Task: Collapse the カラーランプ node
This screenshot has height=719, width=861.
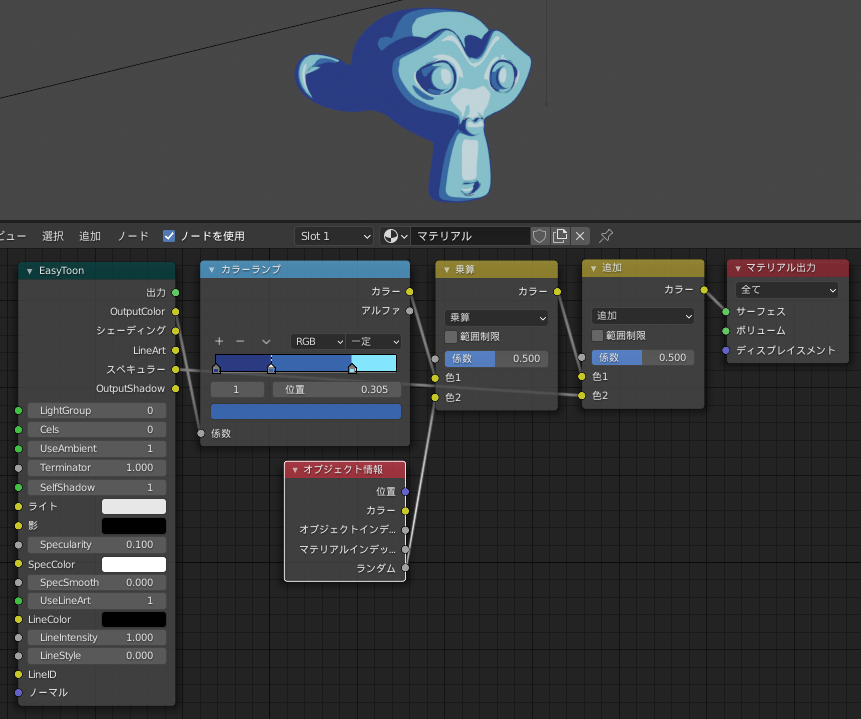Action: tap(211, 270)
